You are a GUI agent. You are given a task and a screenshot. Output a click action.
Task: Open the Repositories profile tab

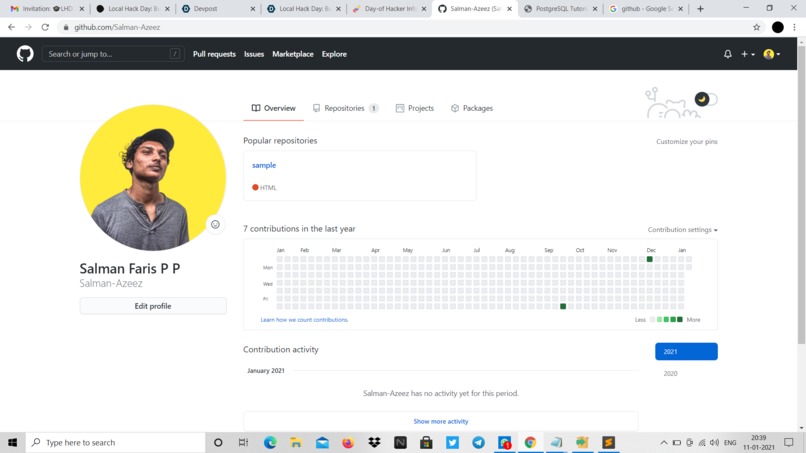tap(345, 108)
